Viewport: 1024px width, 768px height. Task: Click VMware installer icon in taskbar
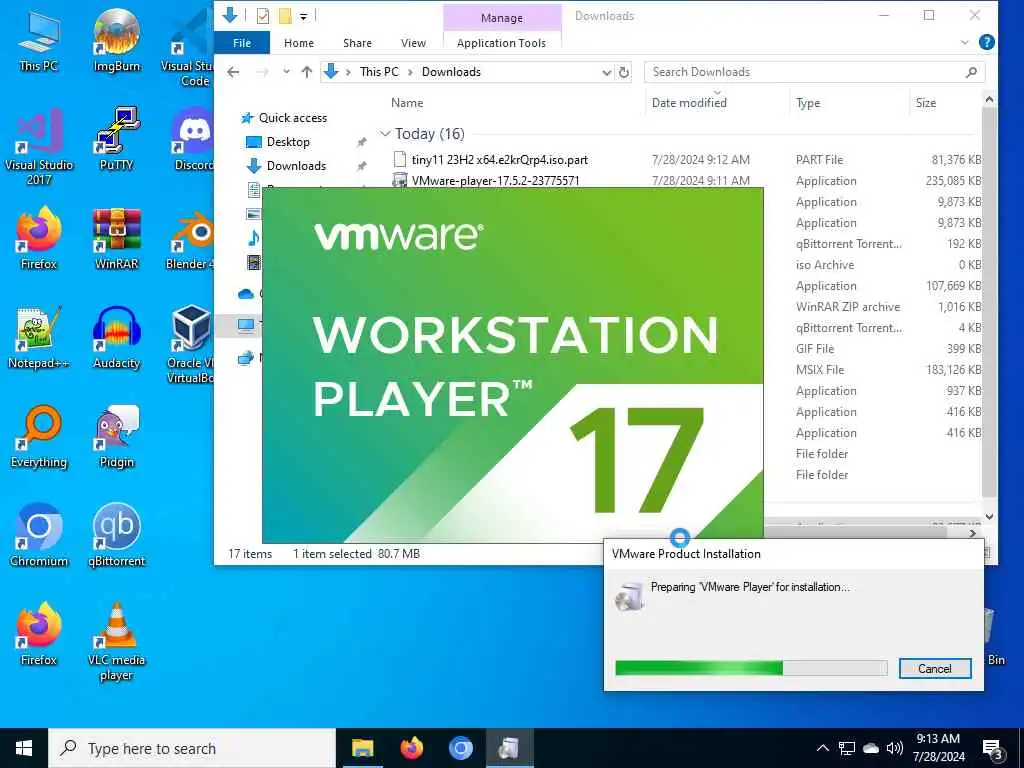(509, 748)
